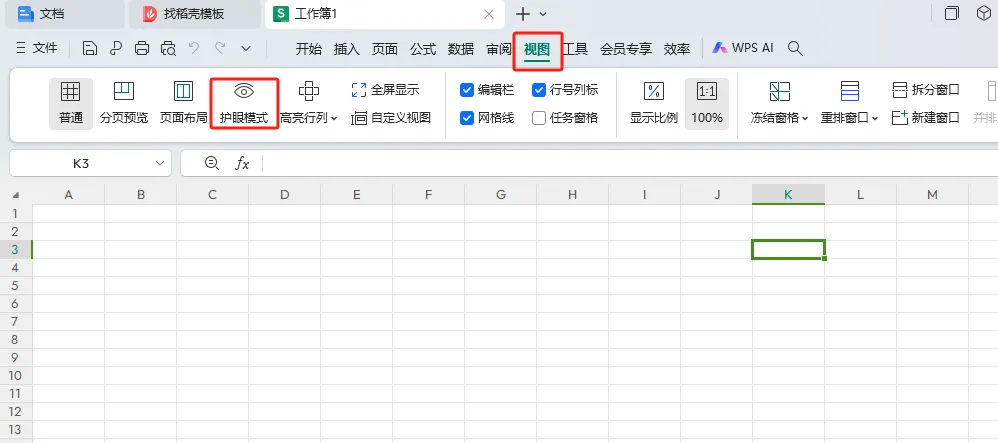The image size is (998, 443).
Task: Click the redo arrow icon
Action: pyautogui.click(x=220, y=48)
